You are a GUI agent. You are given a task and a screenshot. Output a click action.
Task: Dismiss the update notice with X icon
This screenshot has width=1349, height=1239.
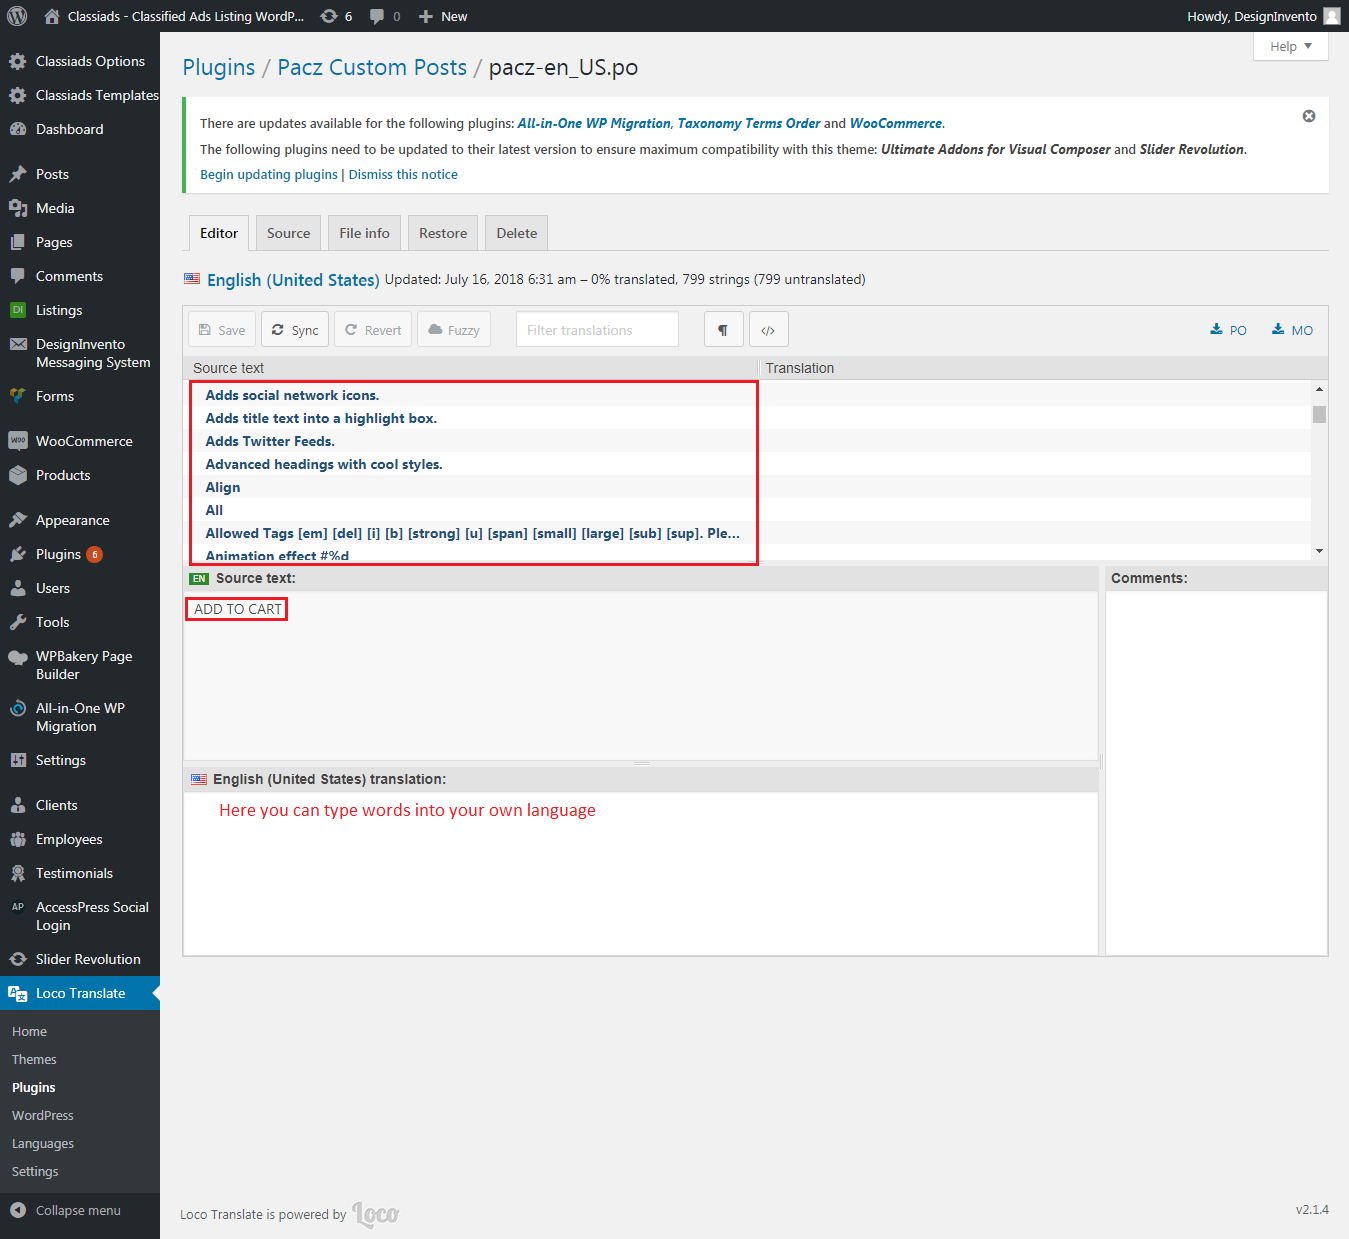tap(1309, 116)
